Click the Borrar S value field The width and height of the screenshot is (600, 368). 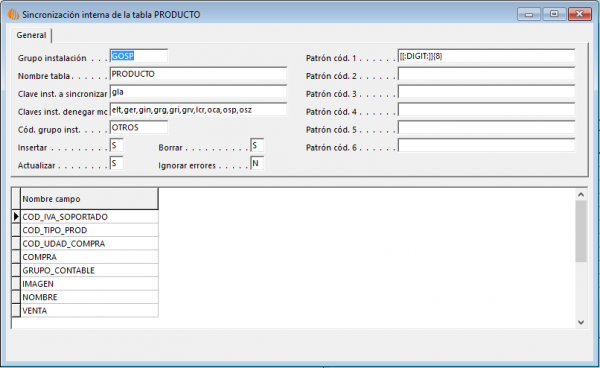point(257,146)
